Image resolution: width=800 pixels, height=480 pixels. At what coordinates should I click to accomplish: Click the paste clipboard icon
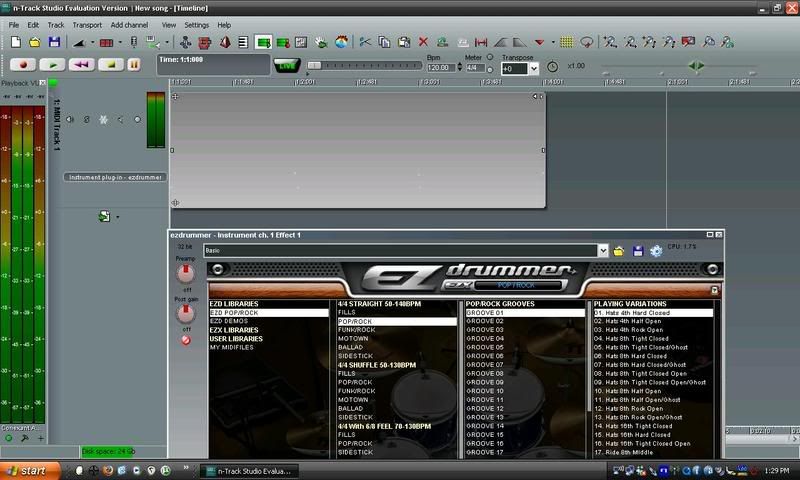(404, 42)
